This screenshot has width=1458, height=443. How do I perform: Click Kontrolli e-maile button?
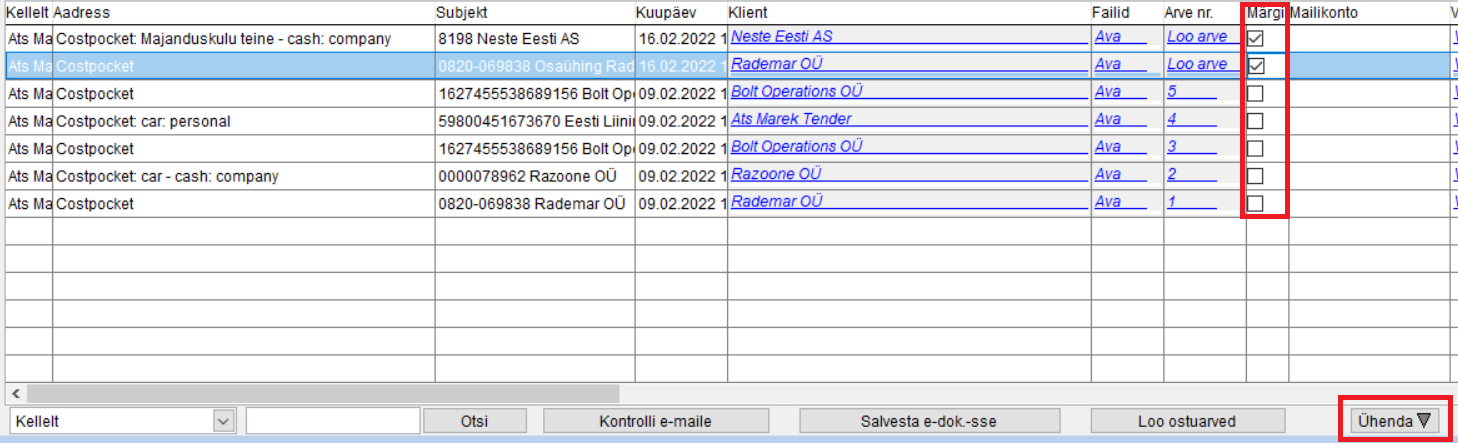pyautogui.click(x=655, y=421)
